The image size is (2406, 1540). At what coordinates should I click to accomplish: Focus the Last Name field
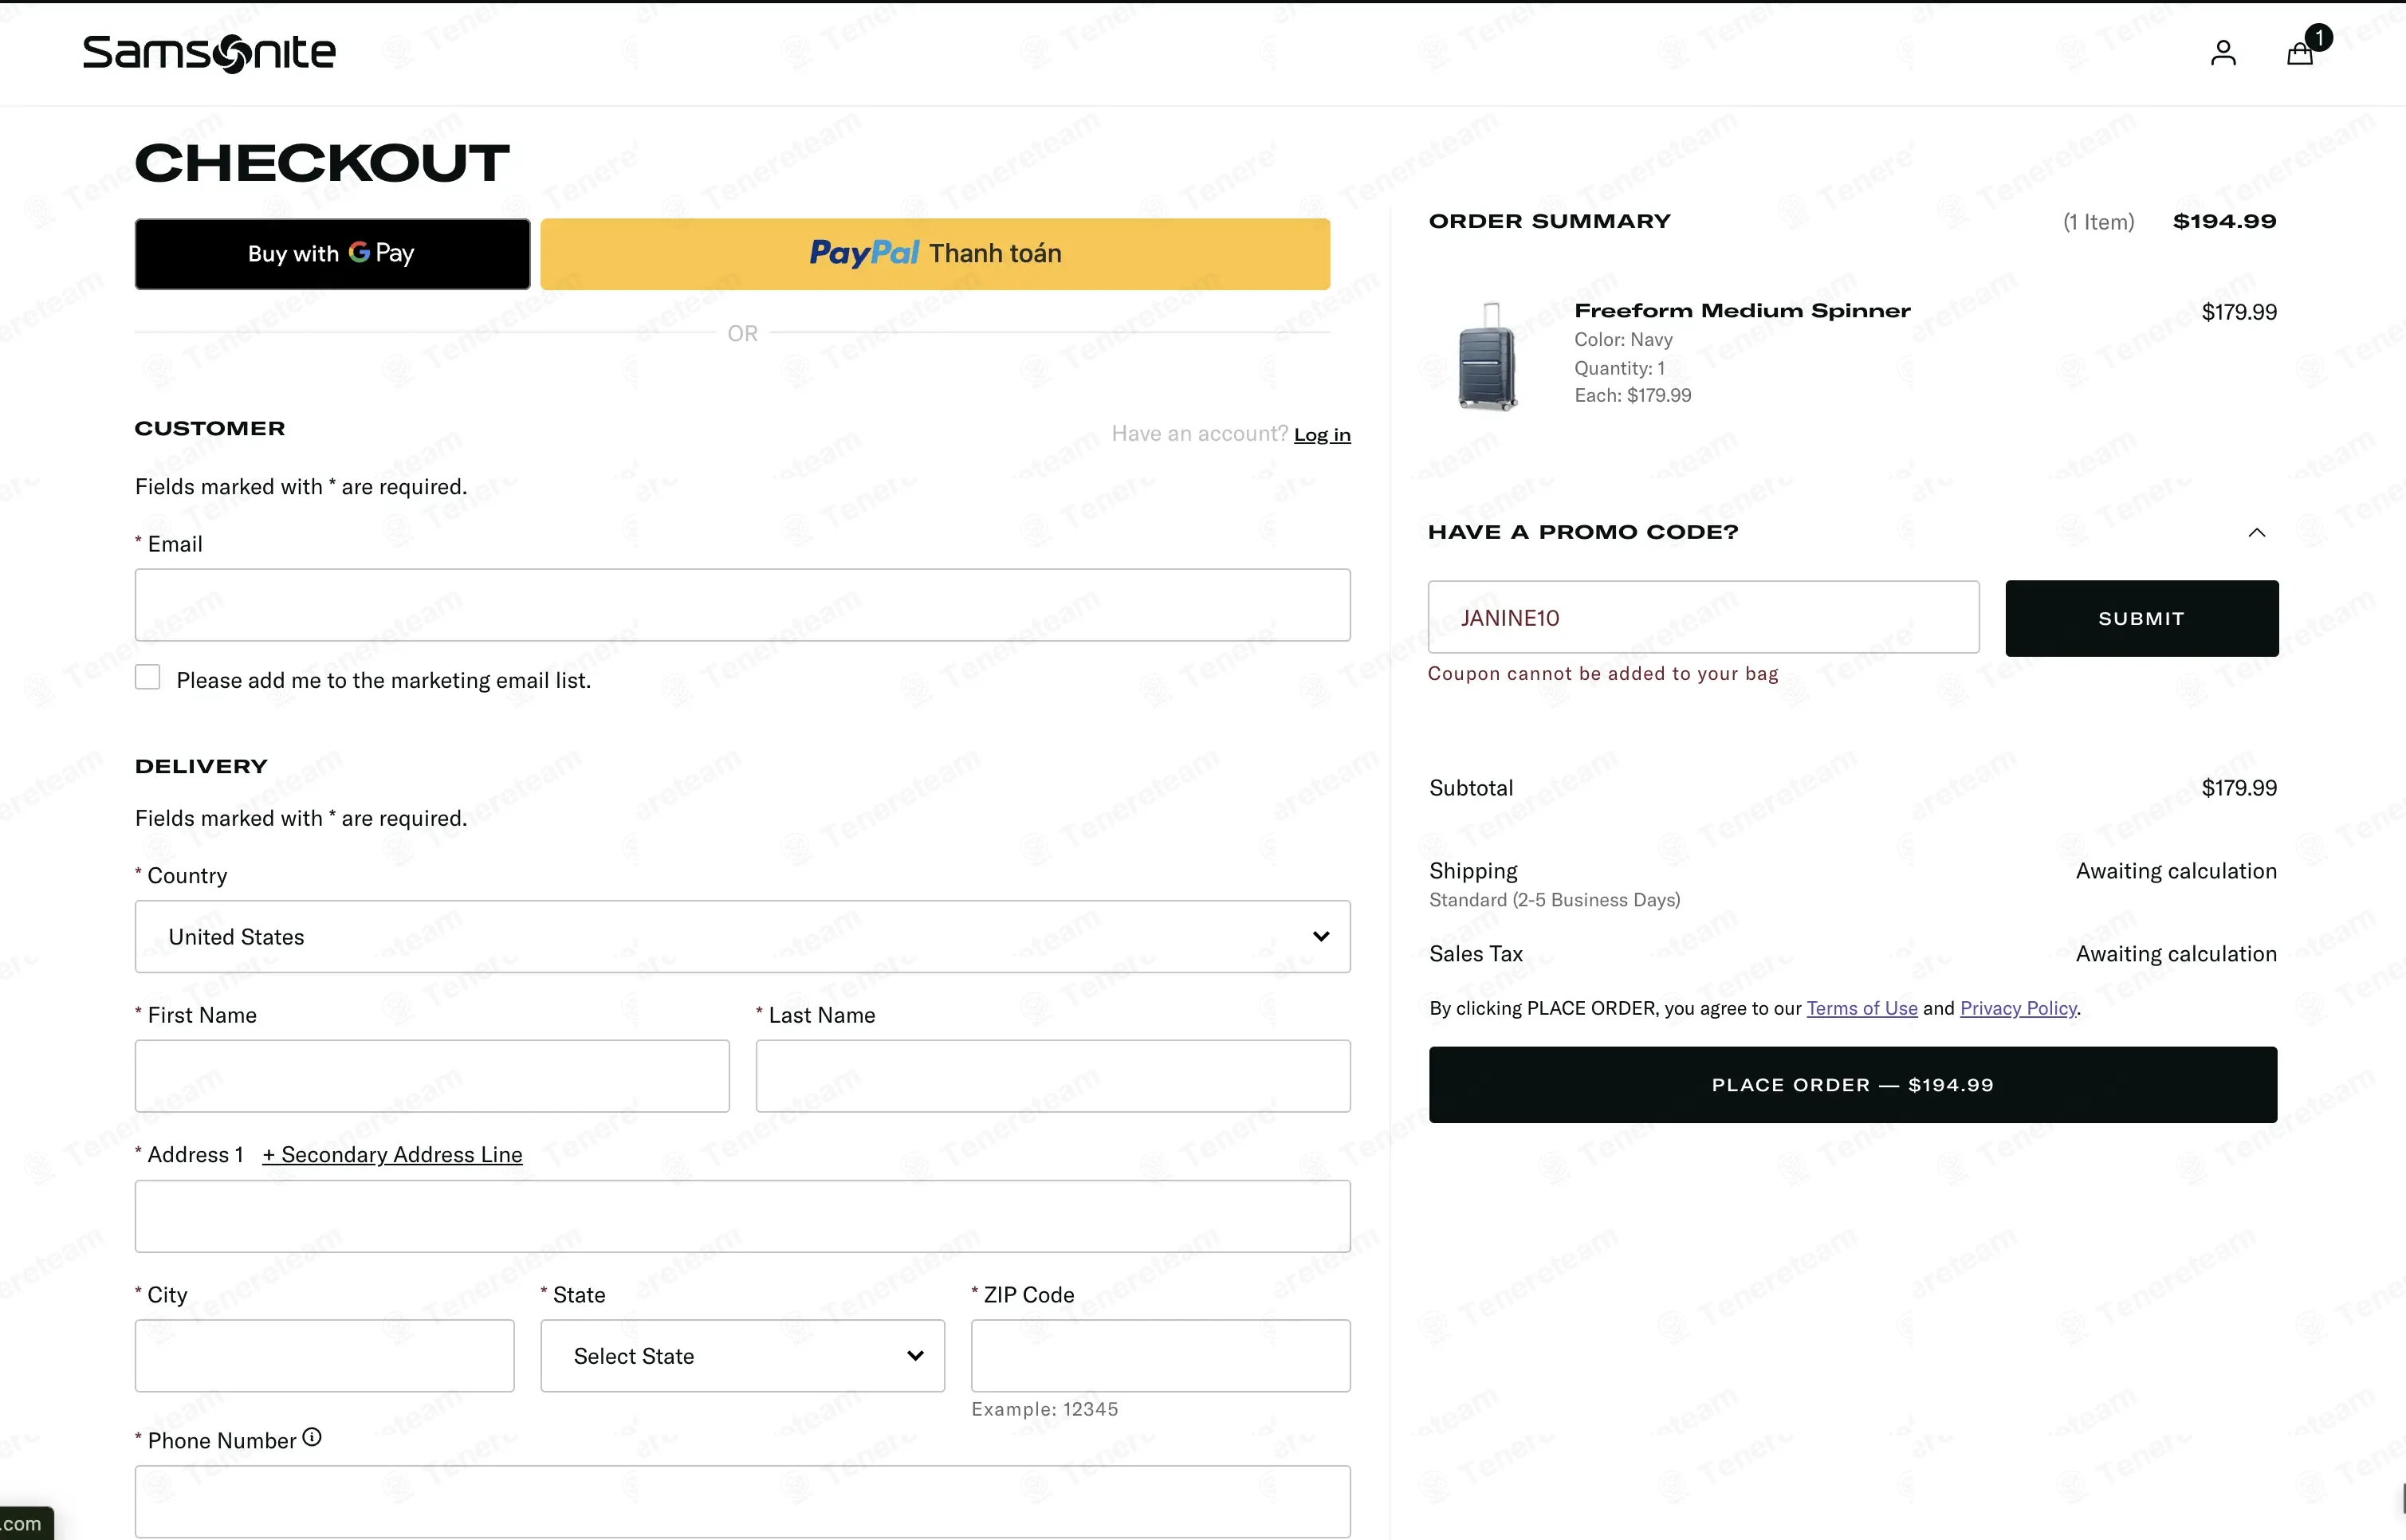click(1053, 1076)
